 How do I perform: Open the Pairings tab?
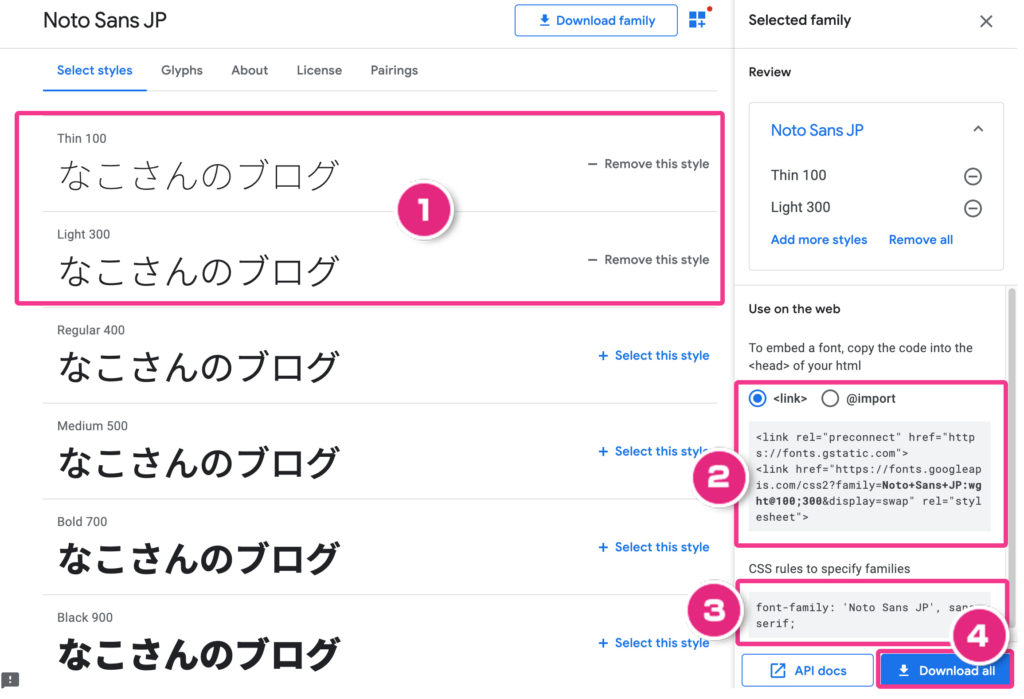pos(394,70)
